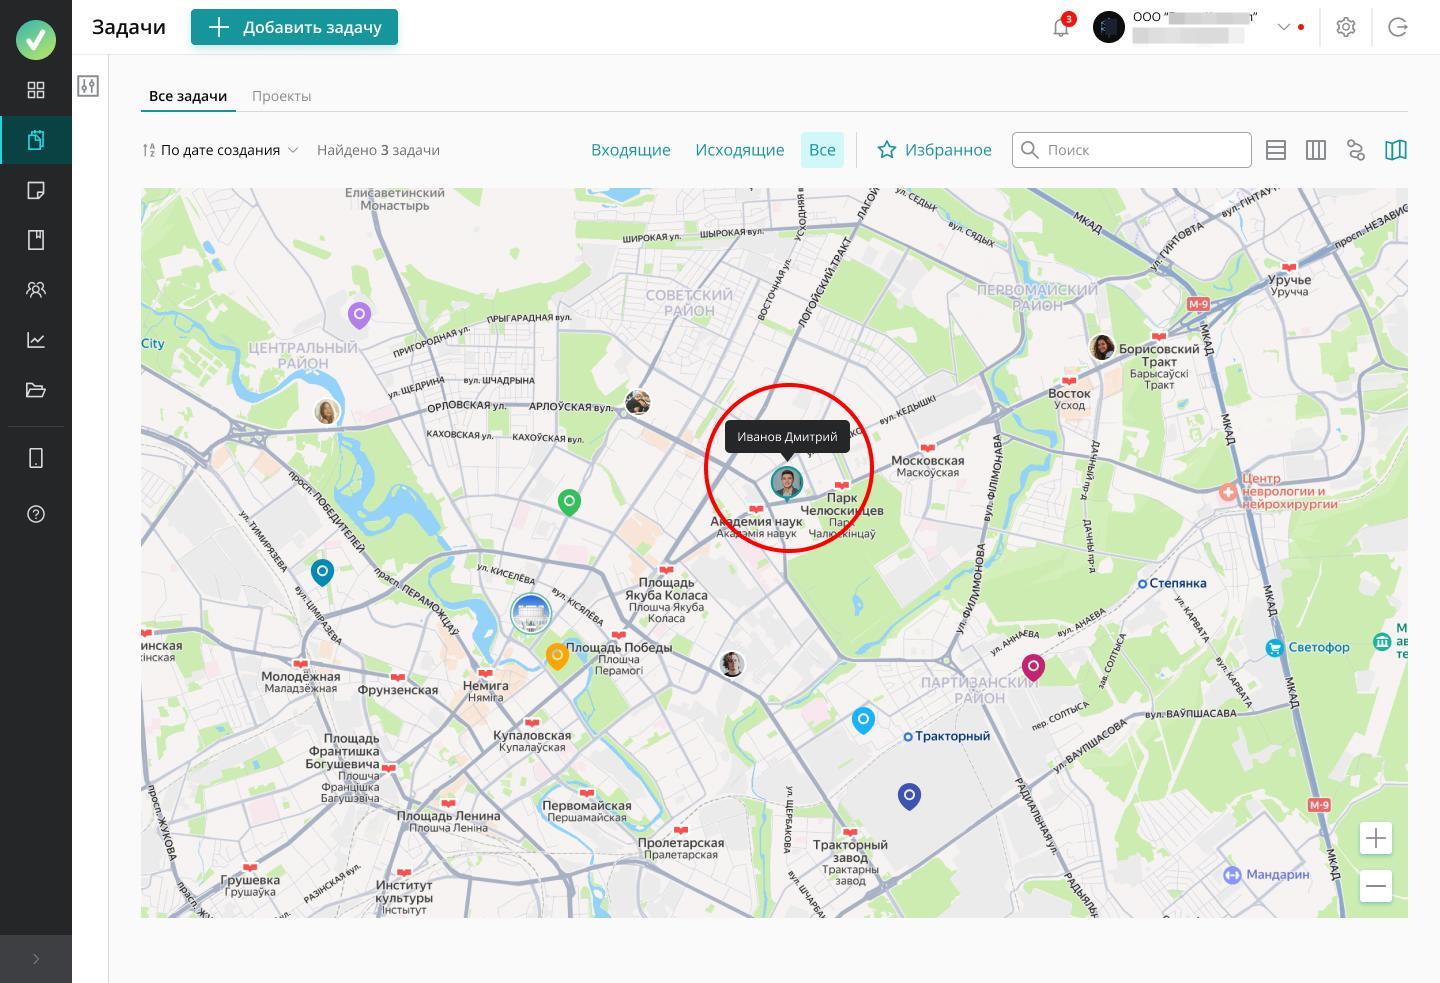Click employee avatar near Арлоўская вул.
This screenshot has width=1440, height=983.
(638, 402)
